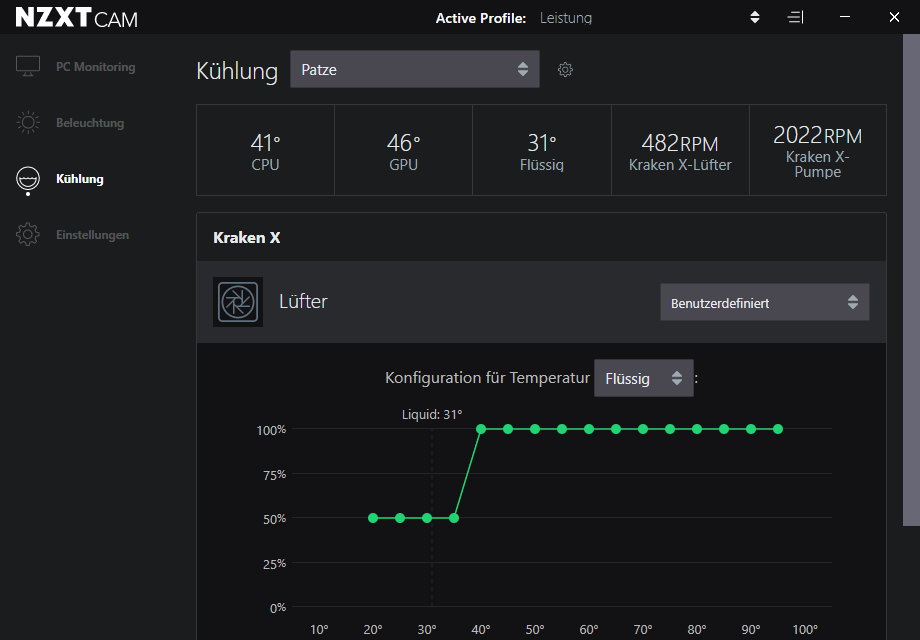Minimize the NZXT CAM window
Image resolution: width=920 pixels, height=640 pixels.
[845, 17]
